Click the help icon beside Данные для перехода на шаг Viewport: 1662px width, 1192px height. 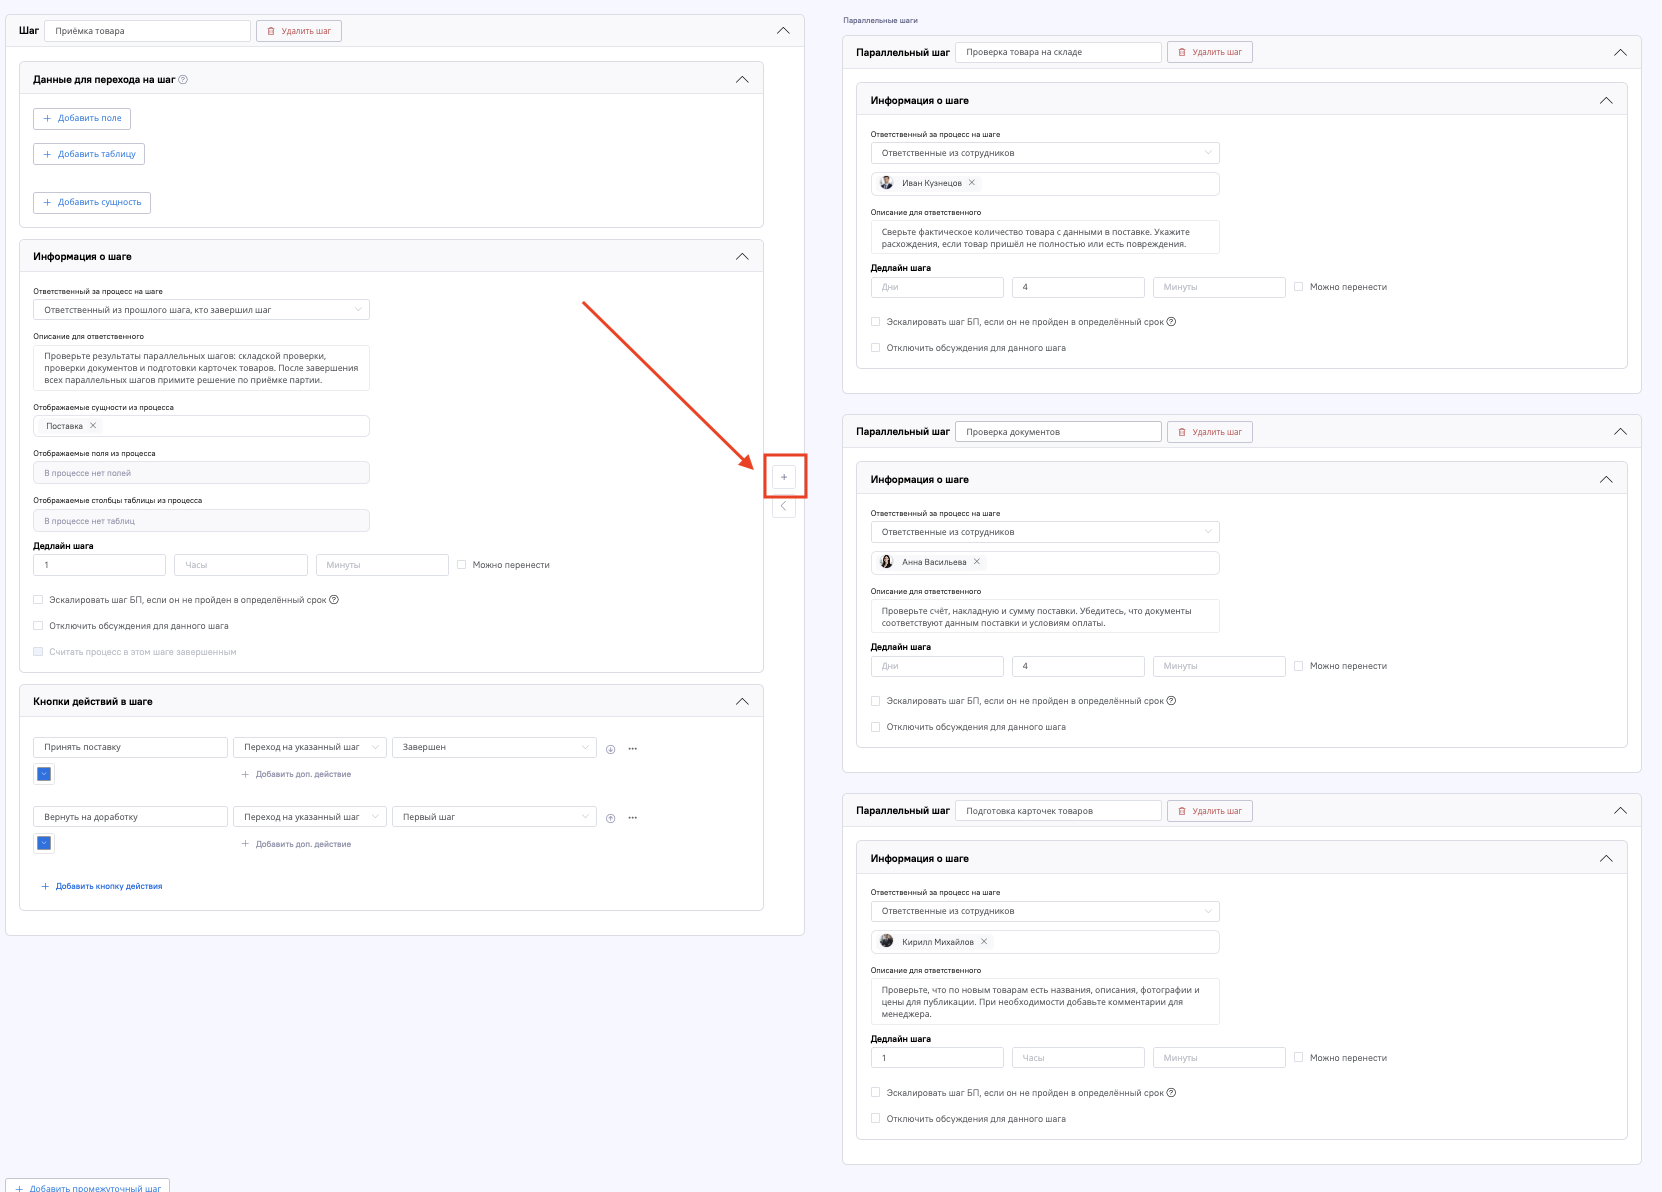tap(183, 80)
